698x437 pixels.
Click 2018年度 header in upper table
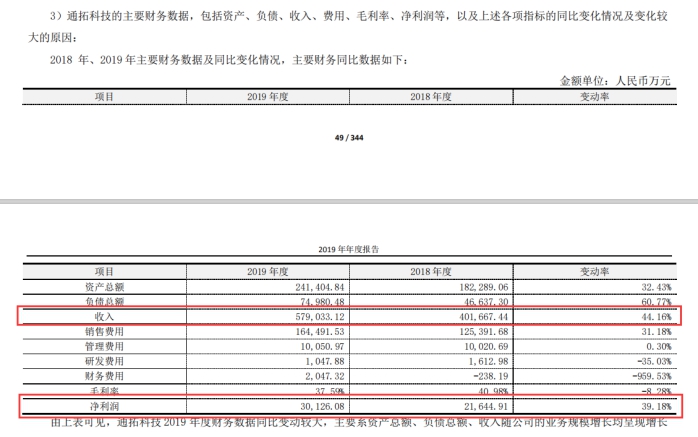coord(431,97)
